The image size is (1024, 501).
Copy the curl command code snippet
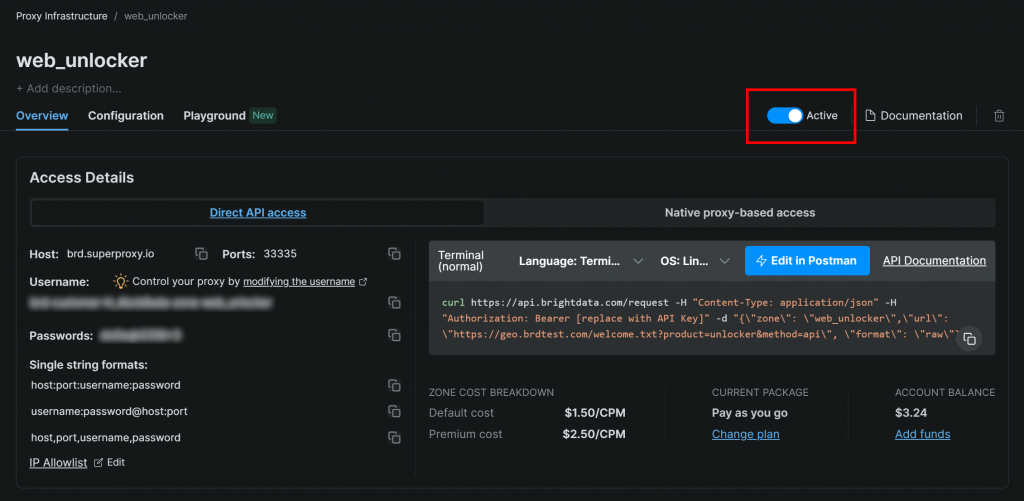point(968,339)
